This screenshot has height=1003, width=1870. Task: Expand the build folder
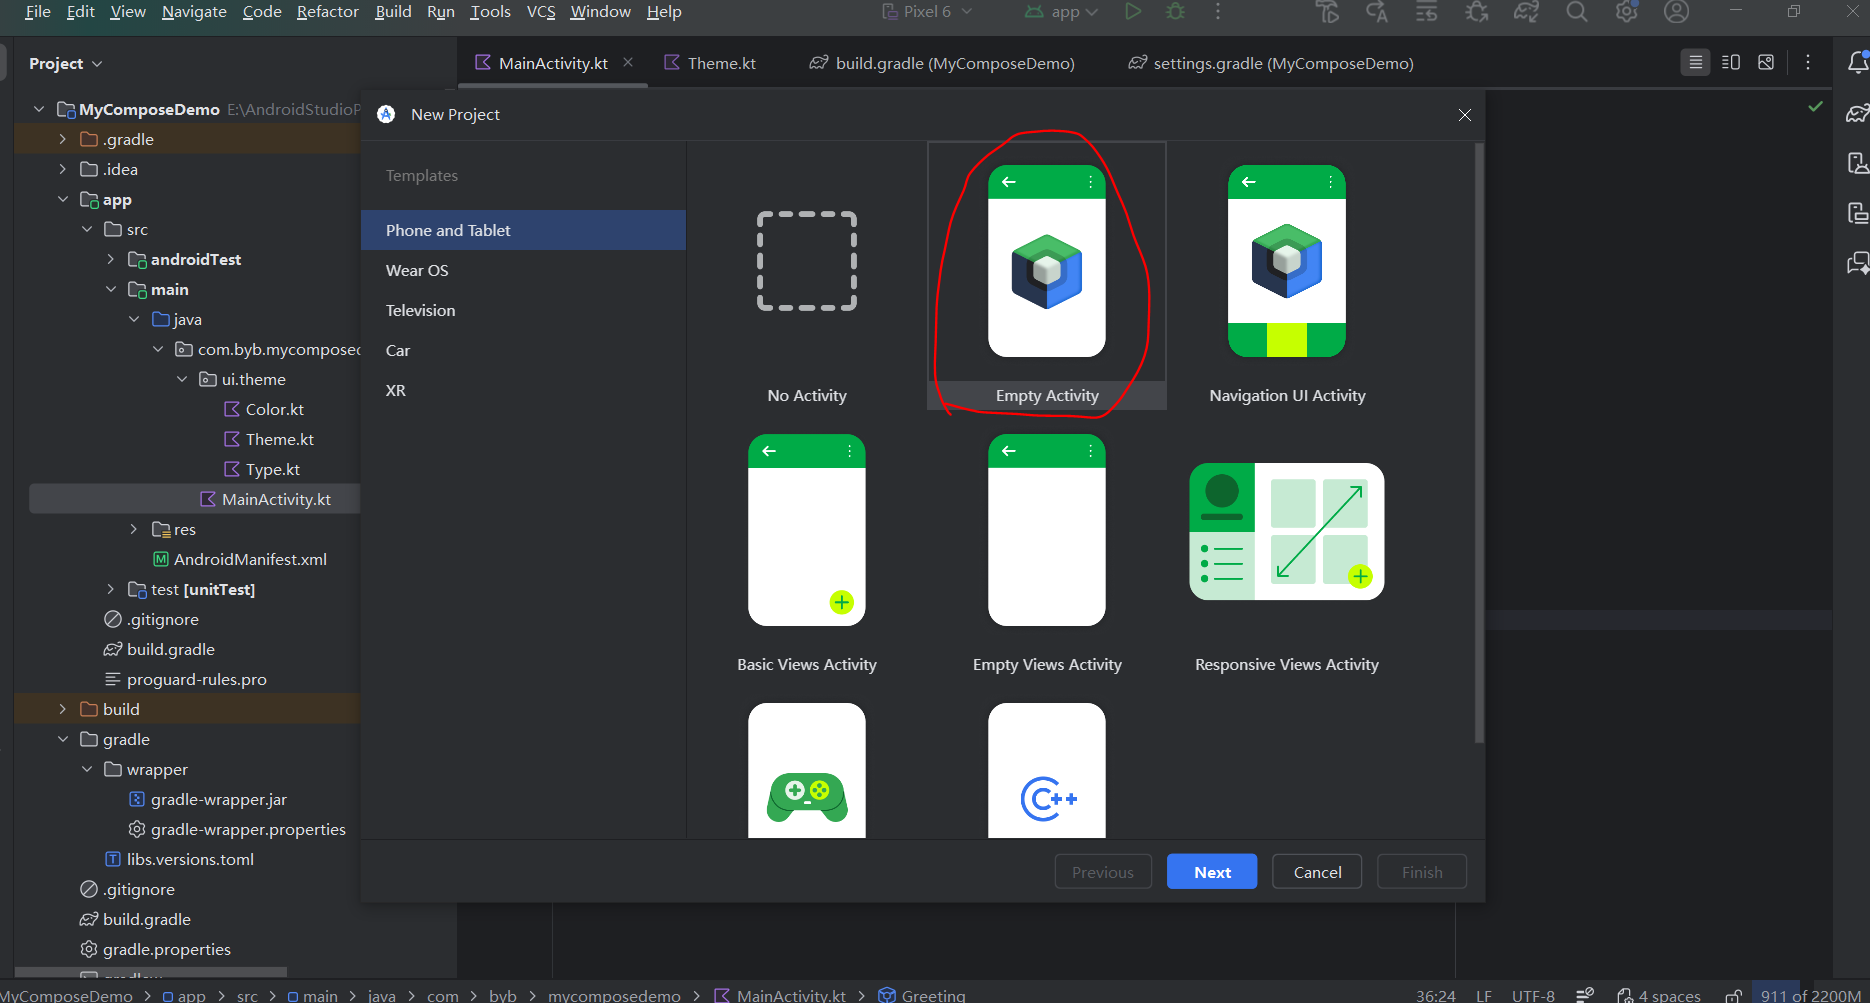[x=63, y=709]
